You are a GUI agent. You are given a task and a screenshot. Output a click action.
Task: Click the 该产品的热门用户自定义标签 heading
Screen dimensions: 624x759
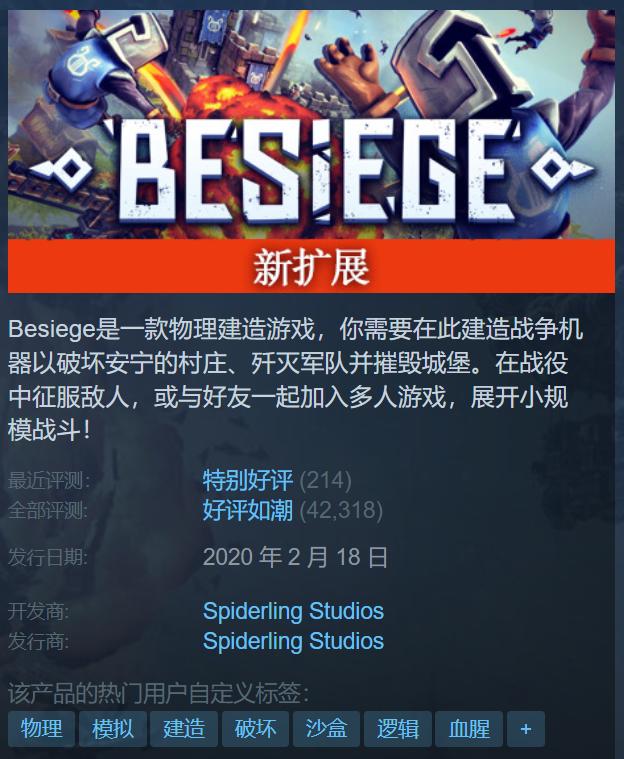(158, 693)
